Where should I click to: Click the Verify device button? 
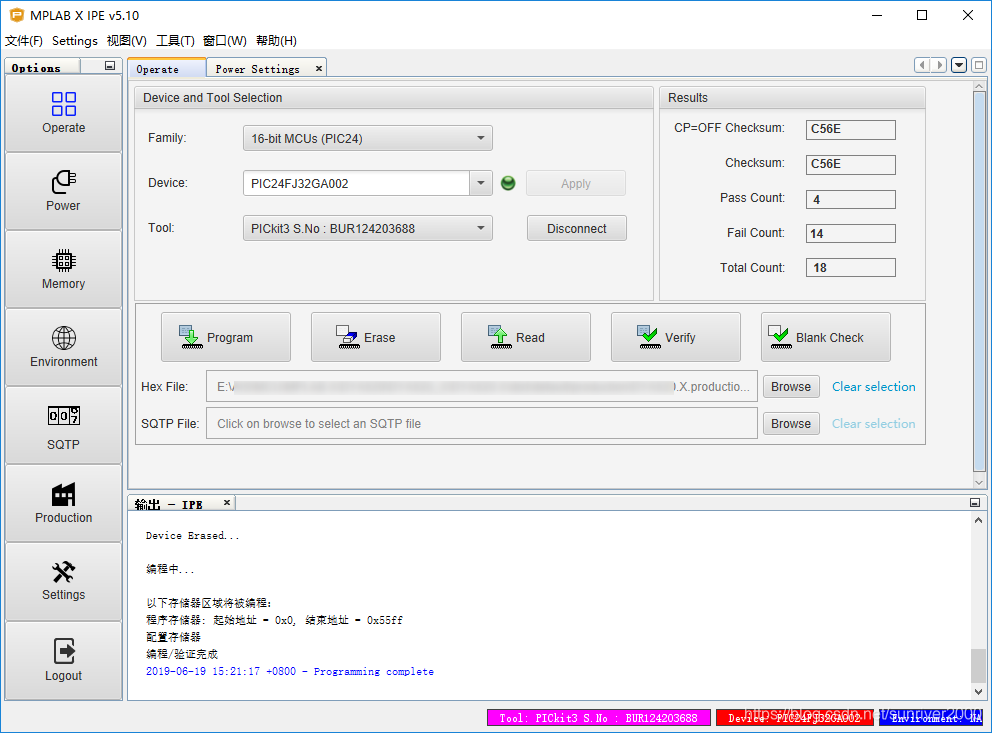pyautogui.click(x=676, y=337)
